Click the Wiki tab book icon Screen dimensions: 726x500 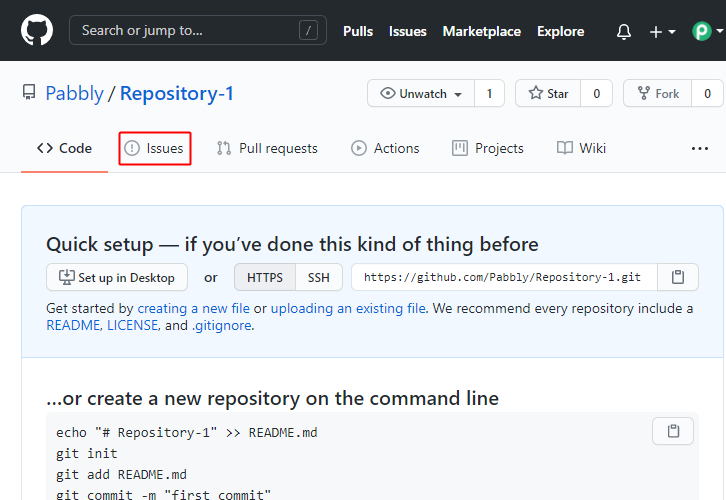pyautogui.click(x=565, y=148)
